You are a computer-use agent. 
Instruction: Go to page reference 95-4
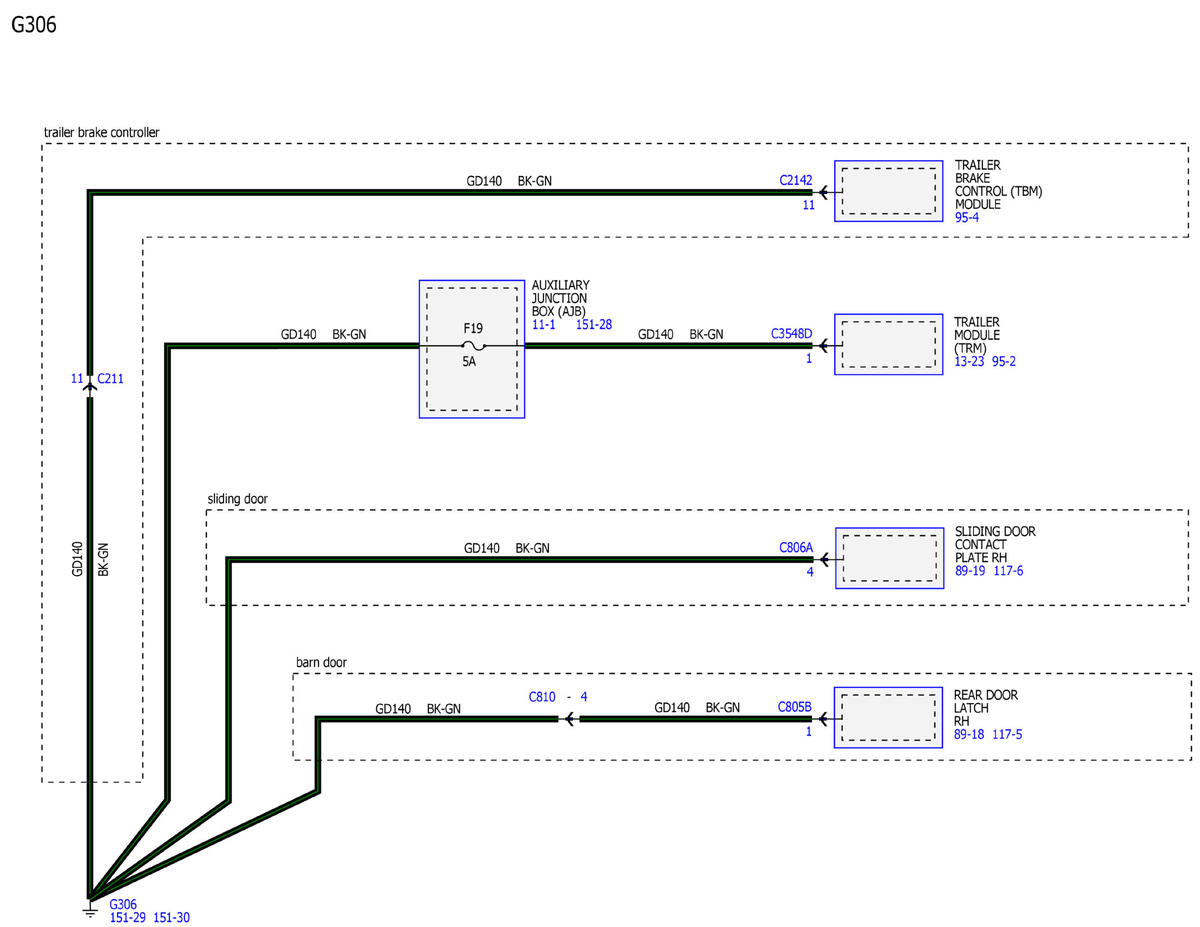point(968,216)
